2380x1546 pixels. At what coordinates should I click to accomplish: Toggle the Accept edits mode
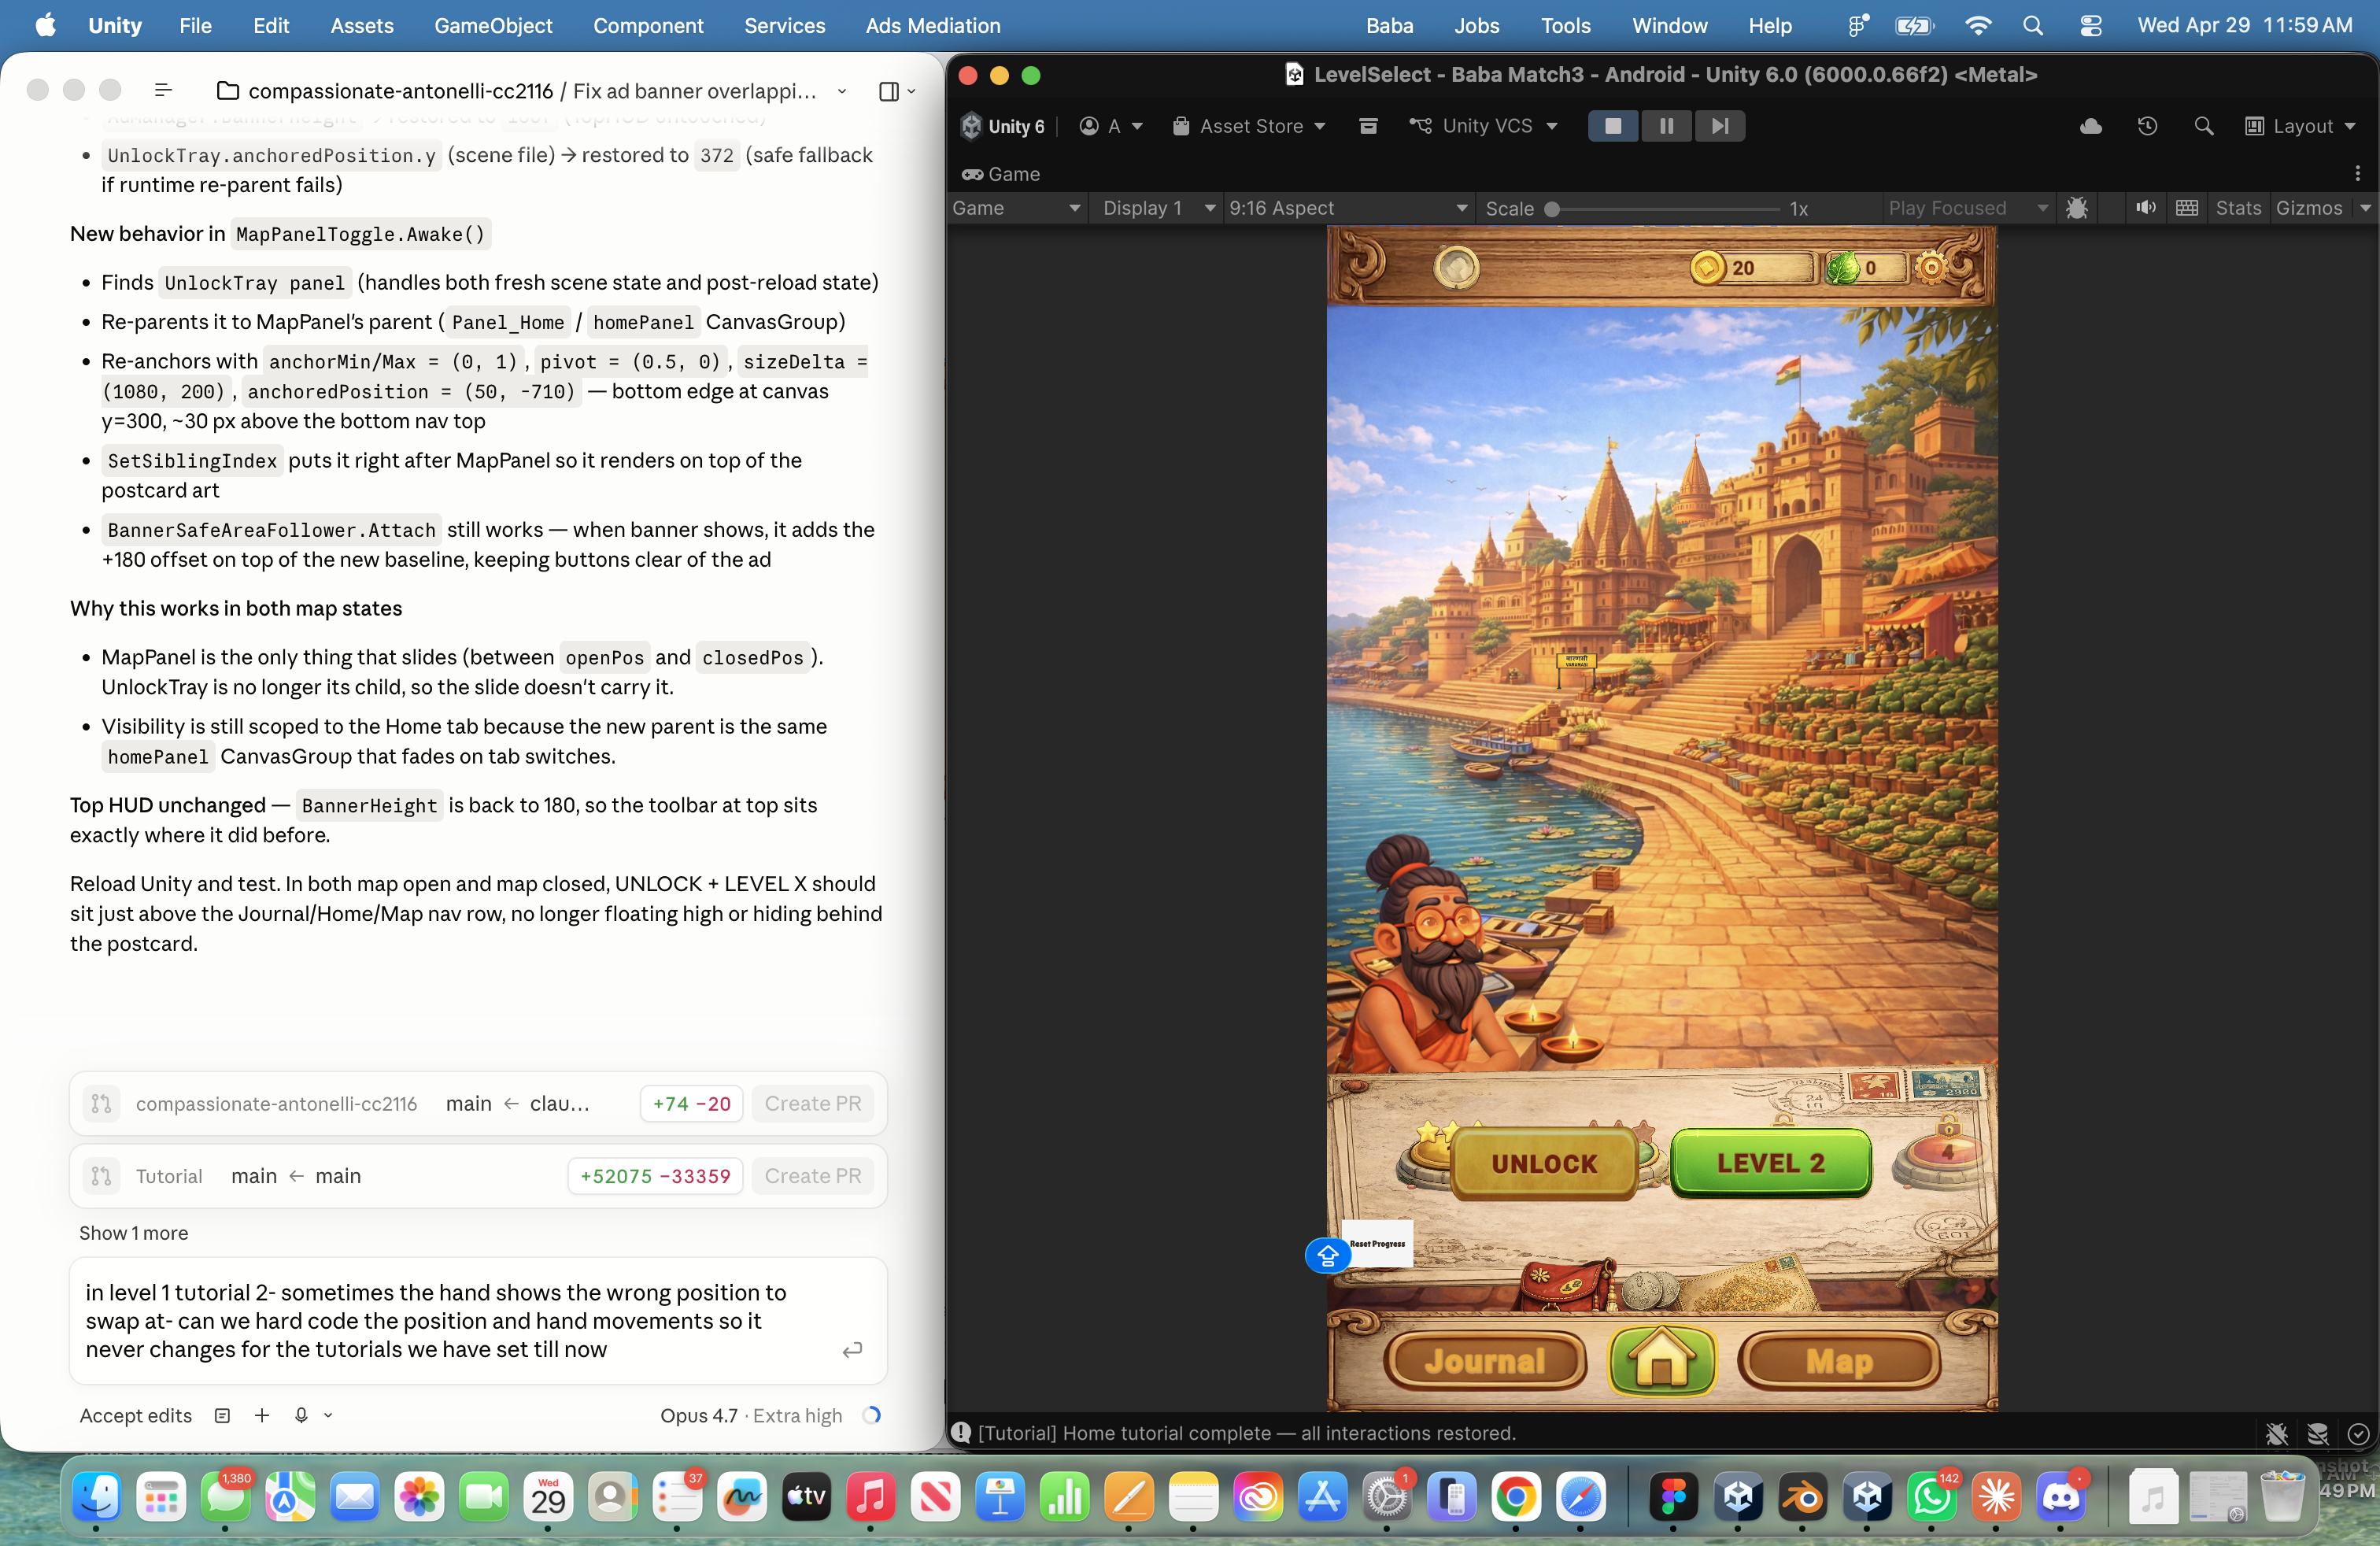point(136,1415)
